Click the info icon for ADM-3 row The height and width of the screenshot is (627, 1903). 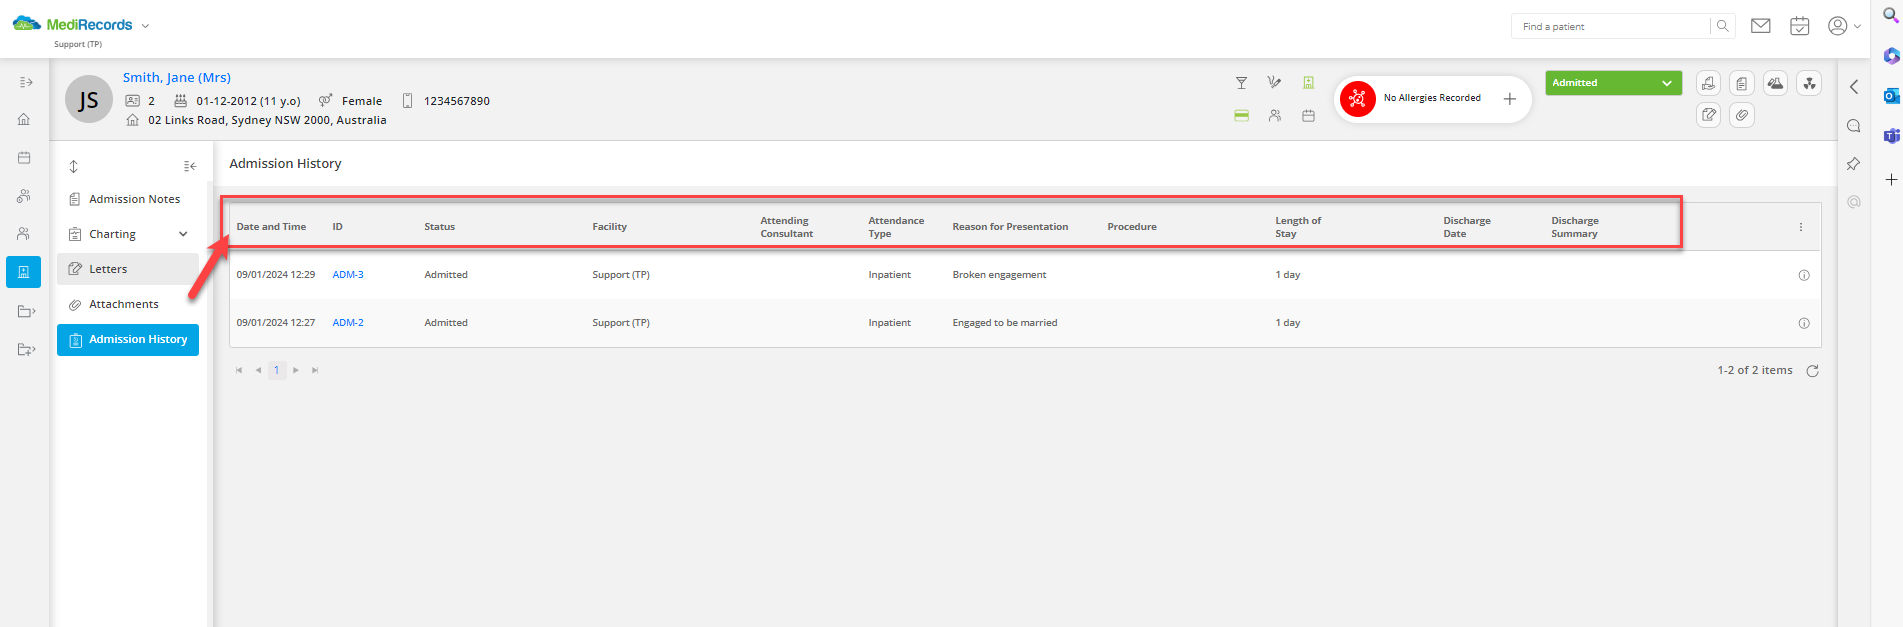click(1804, 275)
